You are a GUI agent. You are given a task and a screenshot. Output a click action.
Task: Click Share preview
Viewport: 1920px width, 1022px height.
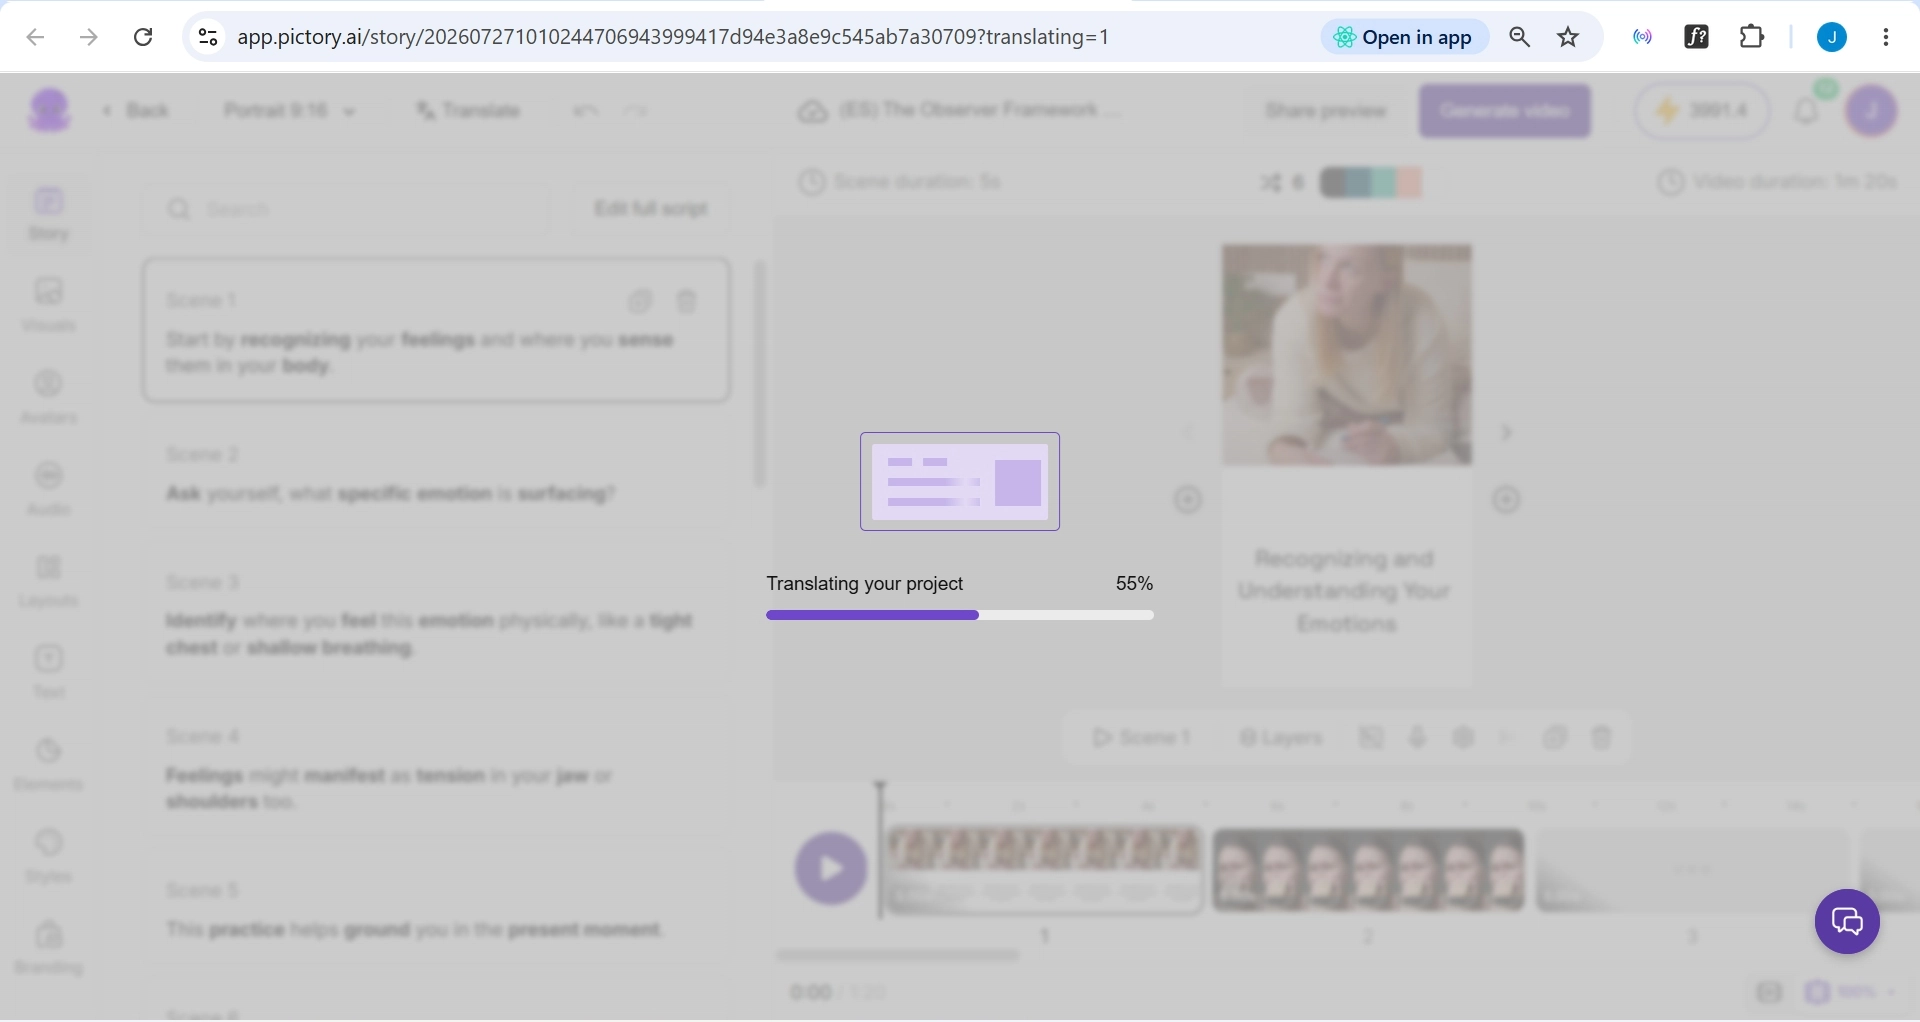click(x=1326, y=111)
